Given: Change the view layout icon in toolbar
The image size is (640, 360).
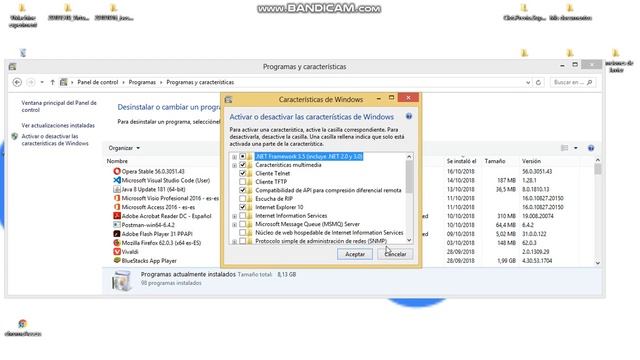Looking at the screenshot, I should pyautogui.click(x=564, y=148).
